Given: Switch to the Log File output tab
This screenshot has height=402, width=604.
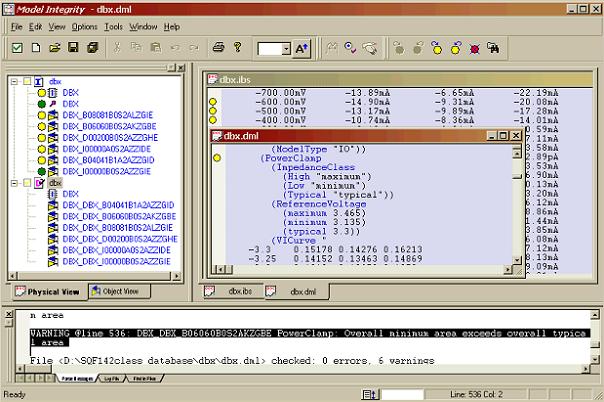Looking at the screenshot, I should (112, 379).
